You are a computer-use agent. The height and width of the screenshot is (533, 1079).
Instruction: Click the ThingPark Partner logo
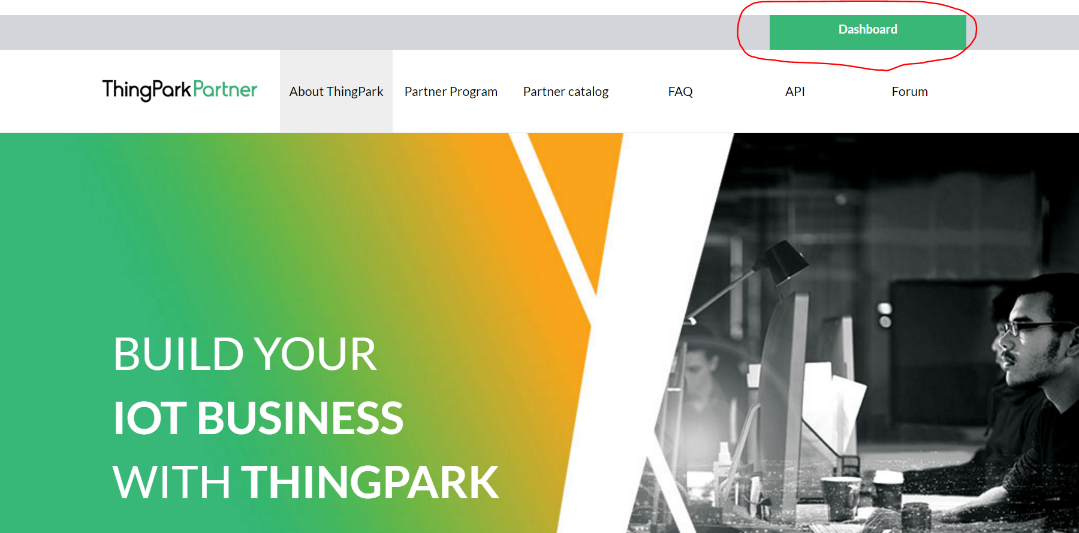pos(180,91)
